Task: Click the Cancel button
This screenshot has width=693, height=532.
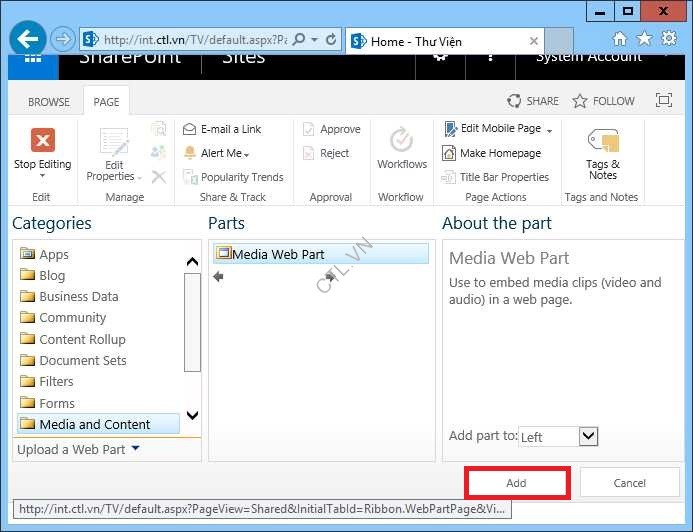Action: pos(629,483)
